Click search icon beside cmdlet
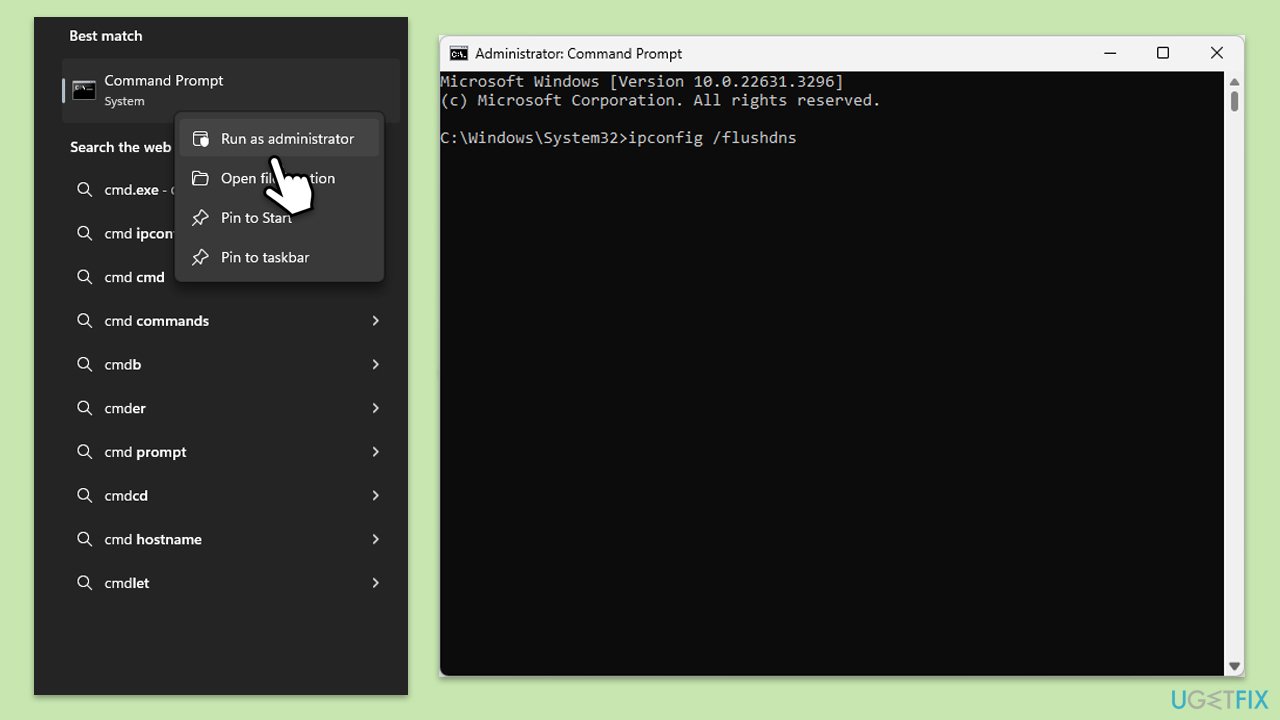The width and height of the screenshot is (1280, 720). pos(85,582)
